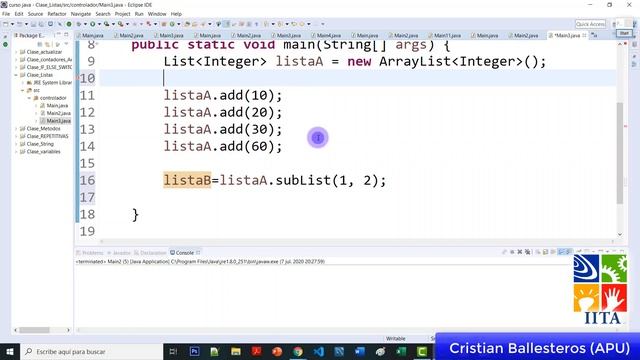Switch to the Declaration tab
640x360 pixels.
click(150, 253)
